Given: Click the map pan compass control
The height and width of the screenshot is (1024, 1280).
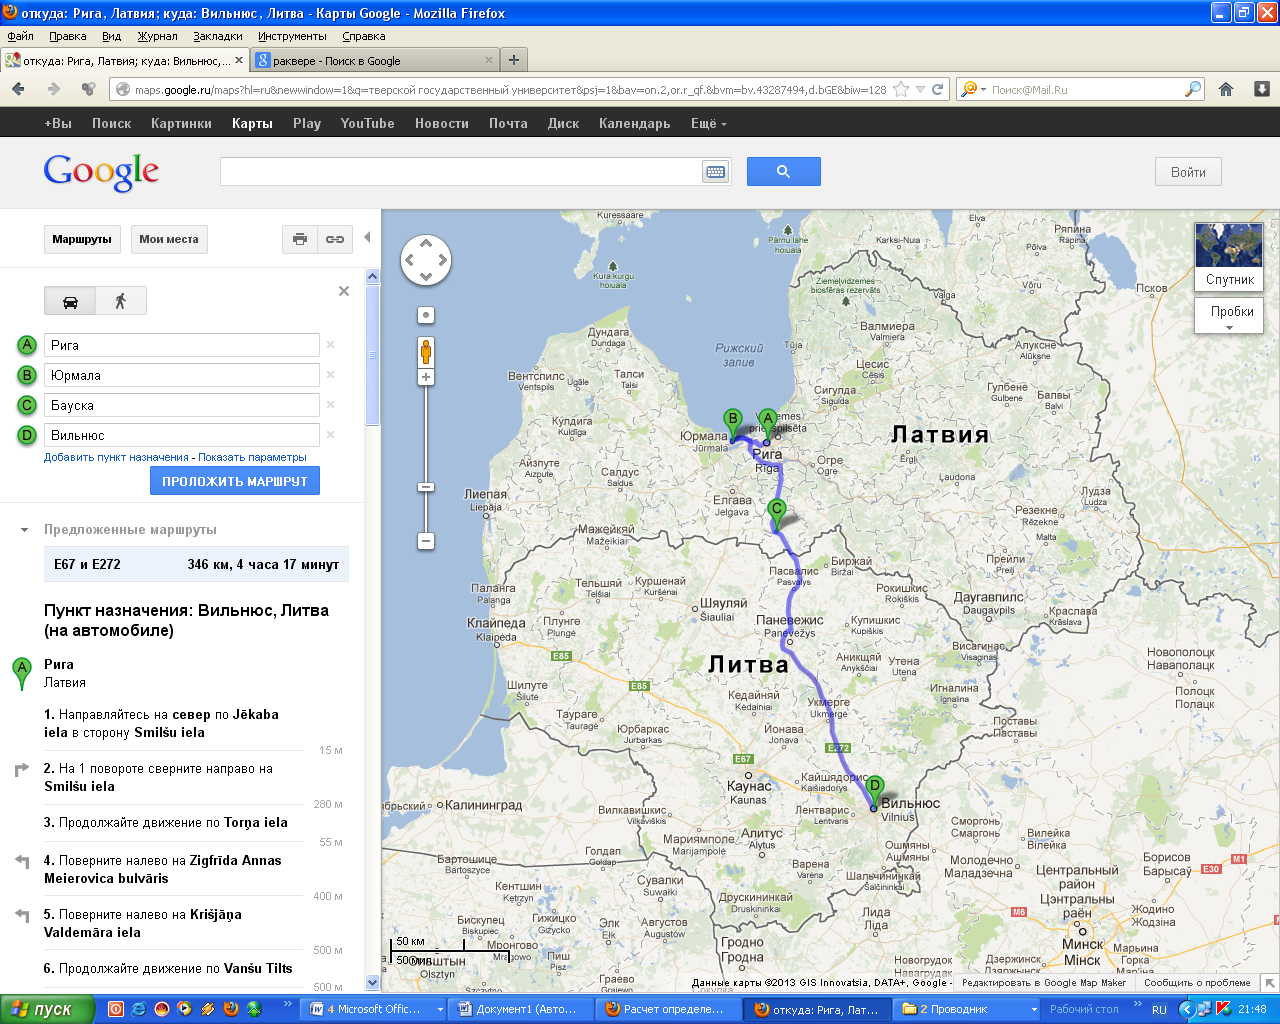Looking at the screenshot, I should 426,260.
